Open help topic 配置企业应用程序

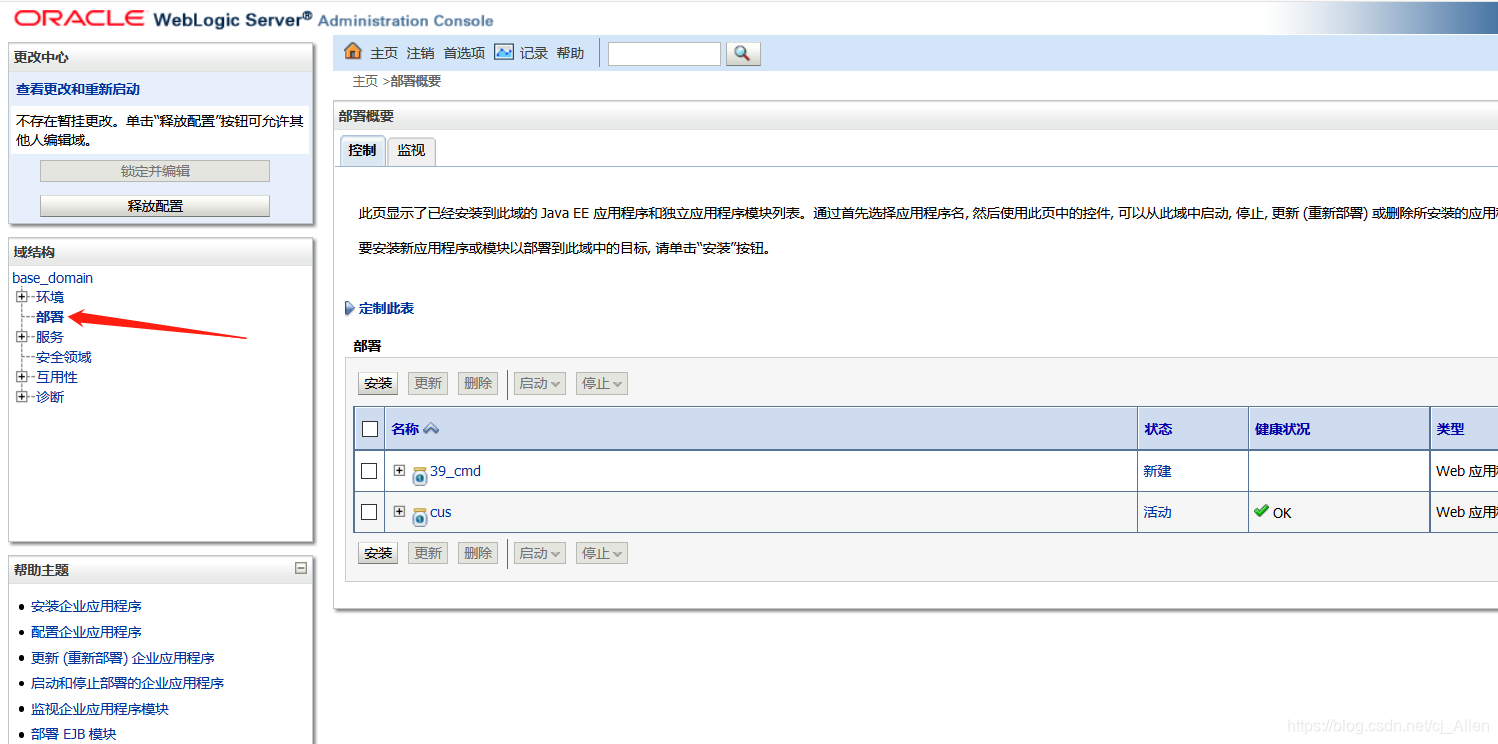86,632
